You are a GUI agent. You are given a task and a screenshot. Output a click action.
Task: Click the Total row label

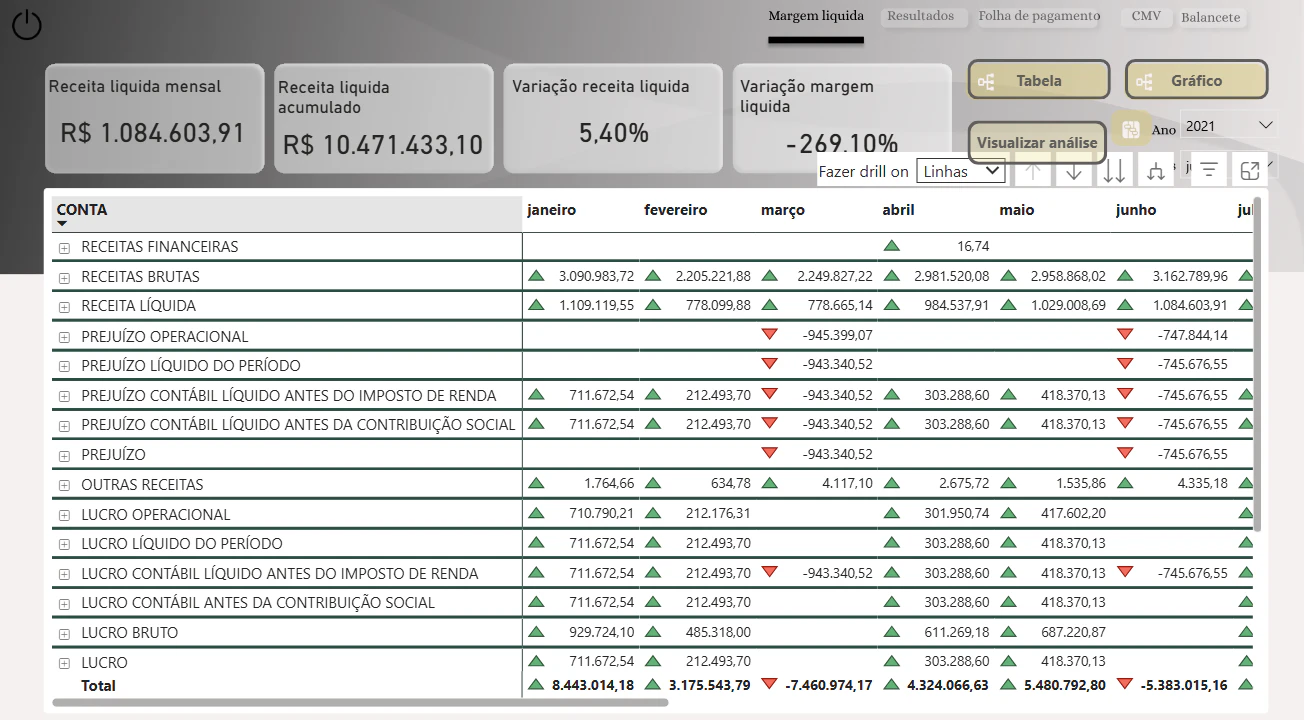click(x=98, y=685)
